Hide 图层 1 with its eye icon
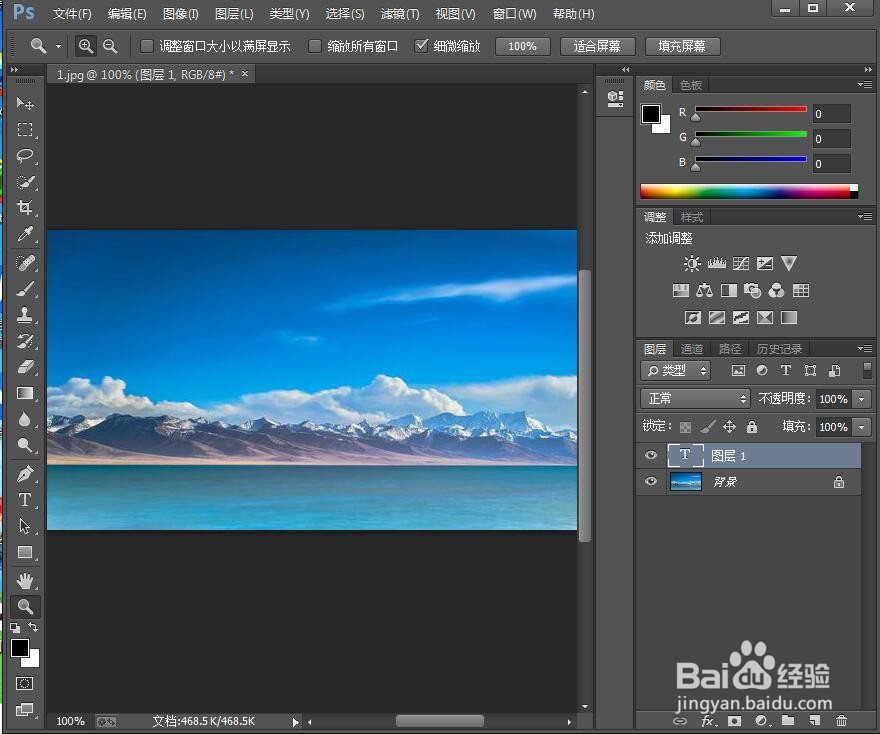This screenshot has height=734, width=880. click(x=651, y=455)
